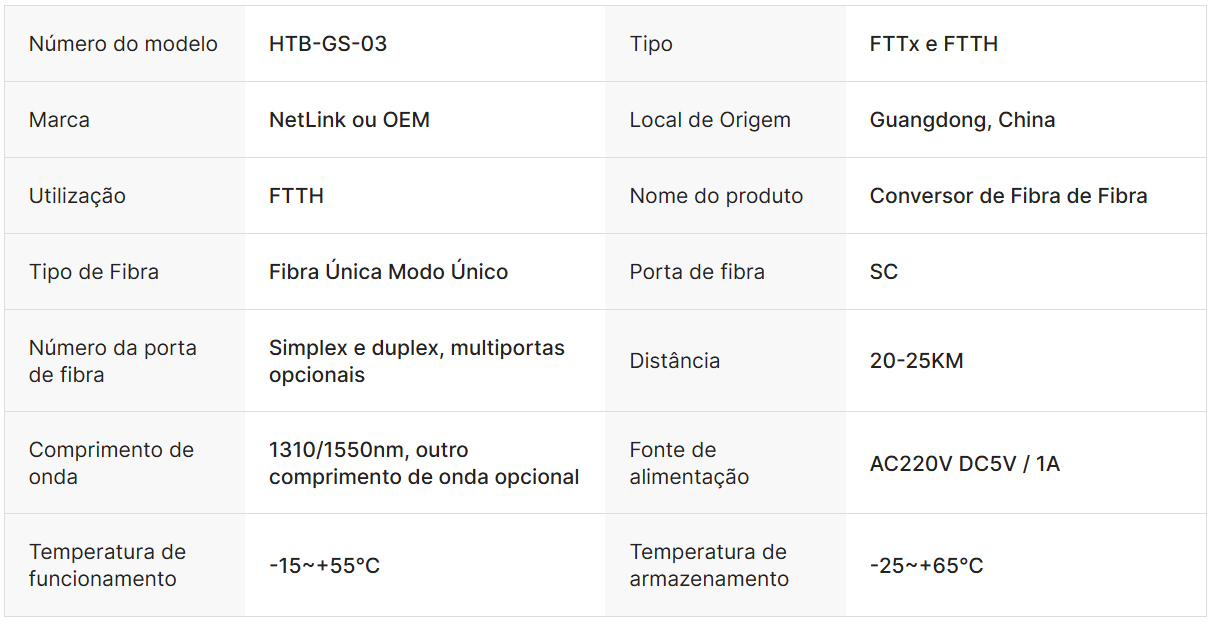1211x622 pixels.
Task: Select the -25~+65°C storage temperature value
Action: tap(926, 566)
